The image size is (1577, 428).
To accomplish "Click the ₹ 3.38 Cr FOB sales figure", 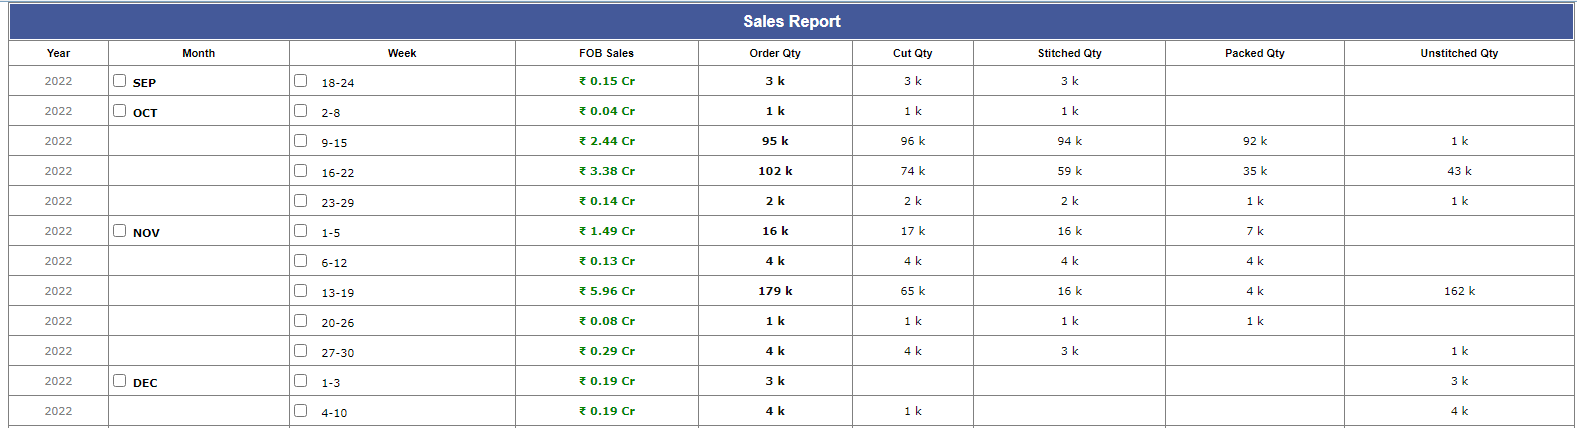I will tap(607, 171).
